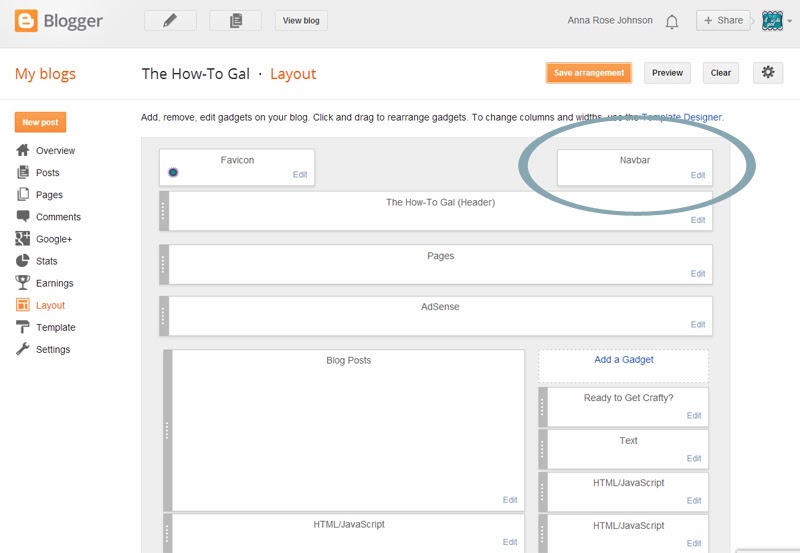Click the Earnings trophy icon

[x=22, y=283]
